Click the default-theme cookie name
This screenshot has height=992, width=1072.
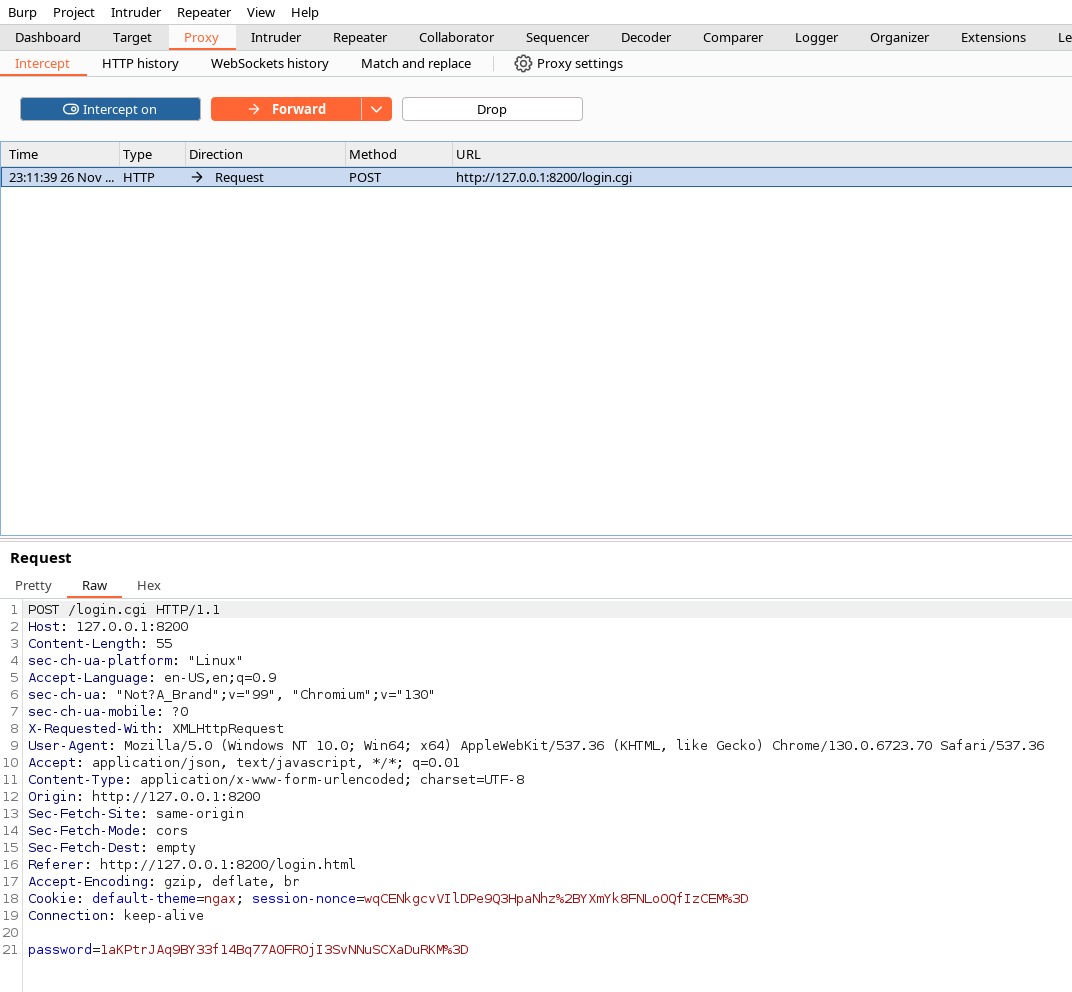[x=144, y=898]
